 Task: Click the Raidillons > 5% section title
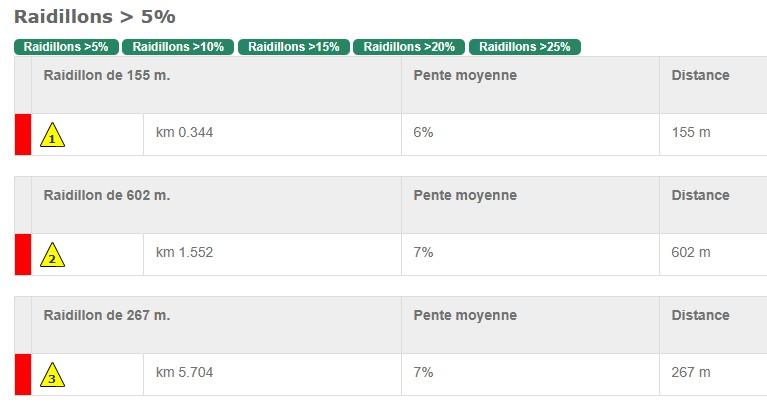click(x=95, y=17)
